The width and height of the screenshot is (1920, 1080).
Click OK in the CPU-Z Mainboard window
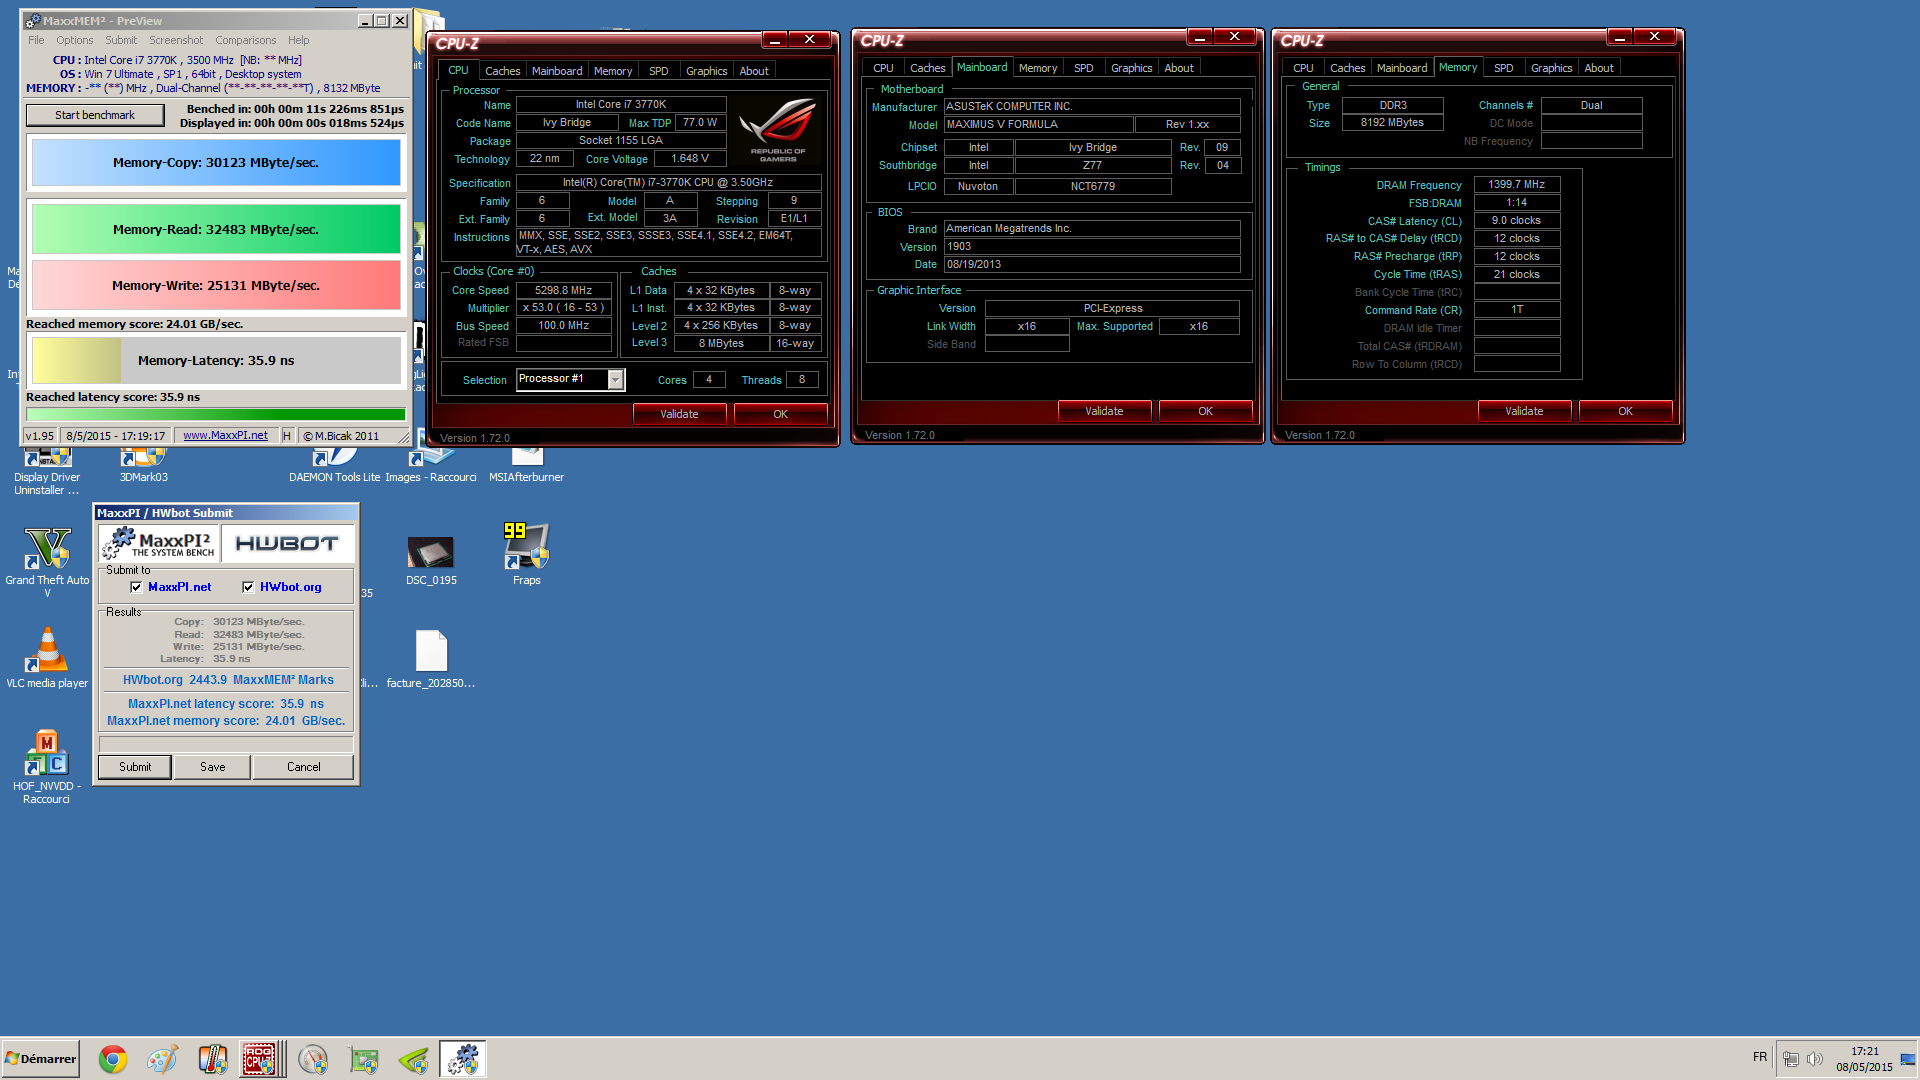pyautogui.click(x=1205, y=411)
